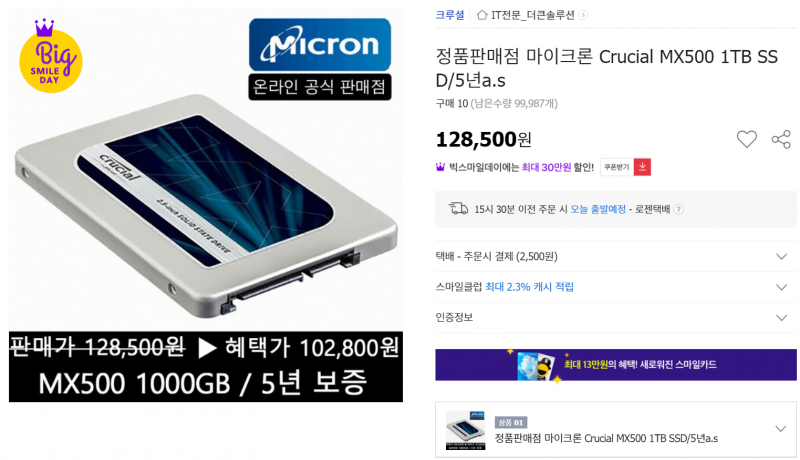Click the arrow icon after seller name
Screen dimensions: 800x460
tap(583, 15)
